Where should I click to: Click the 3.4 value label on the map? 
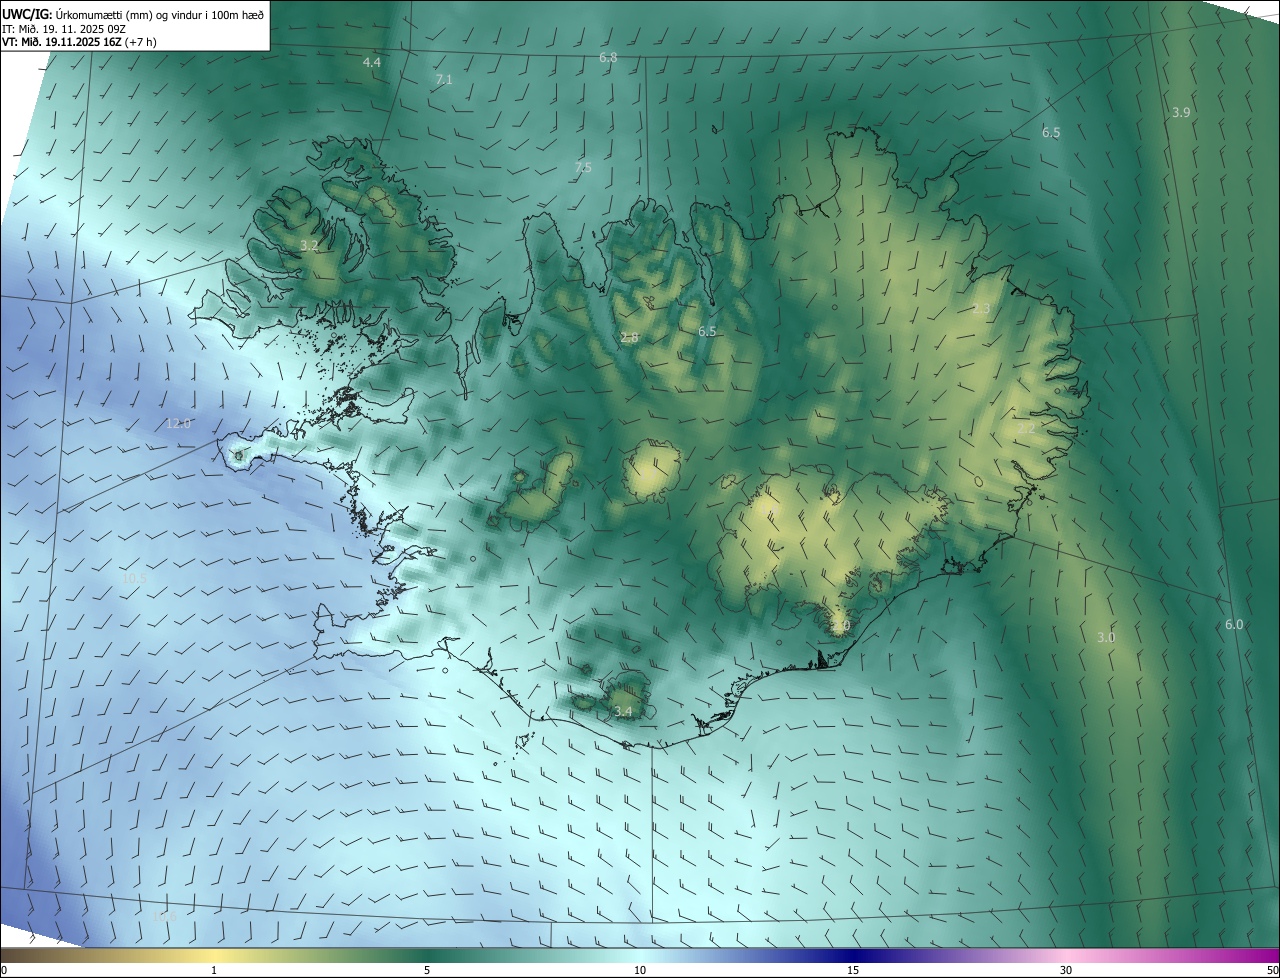click(x=623, y=712)
